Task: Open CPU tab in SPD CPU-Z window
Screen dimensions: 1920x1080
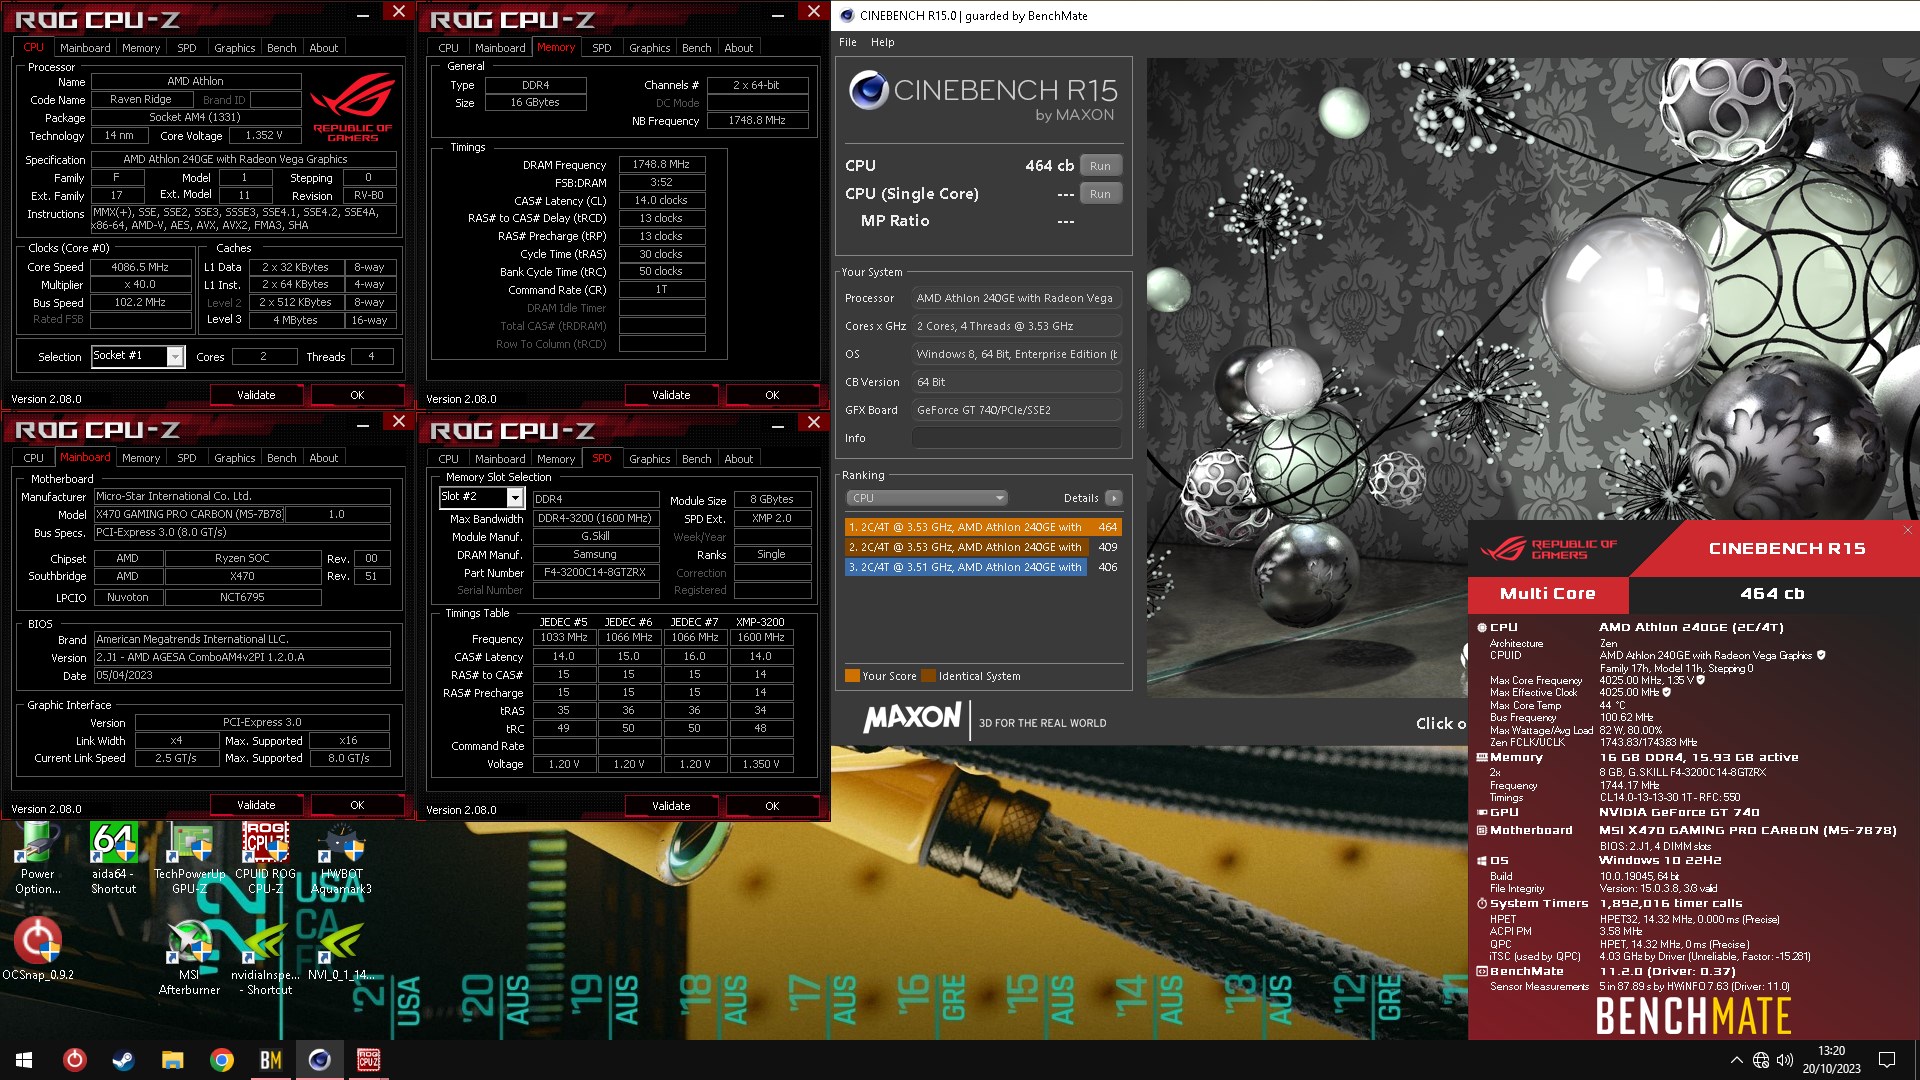Action: (449, 459)
